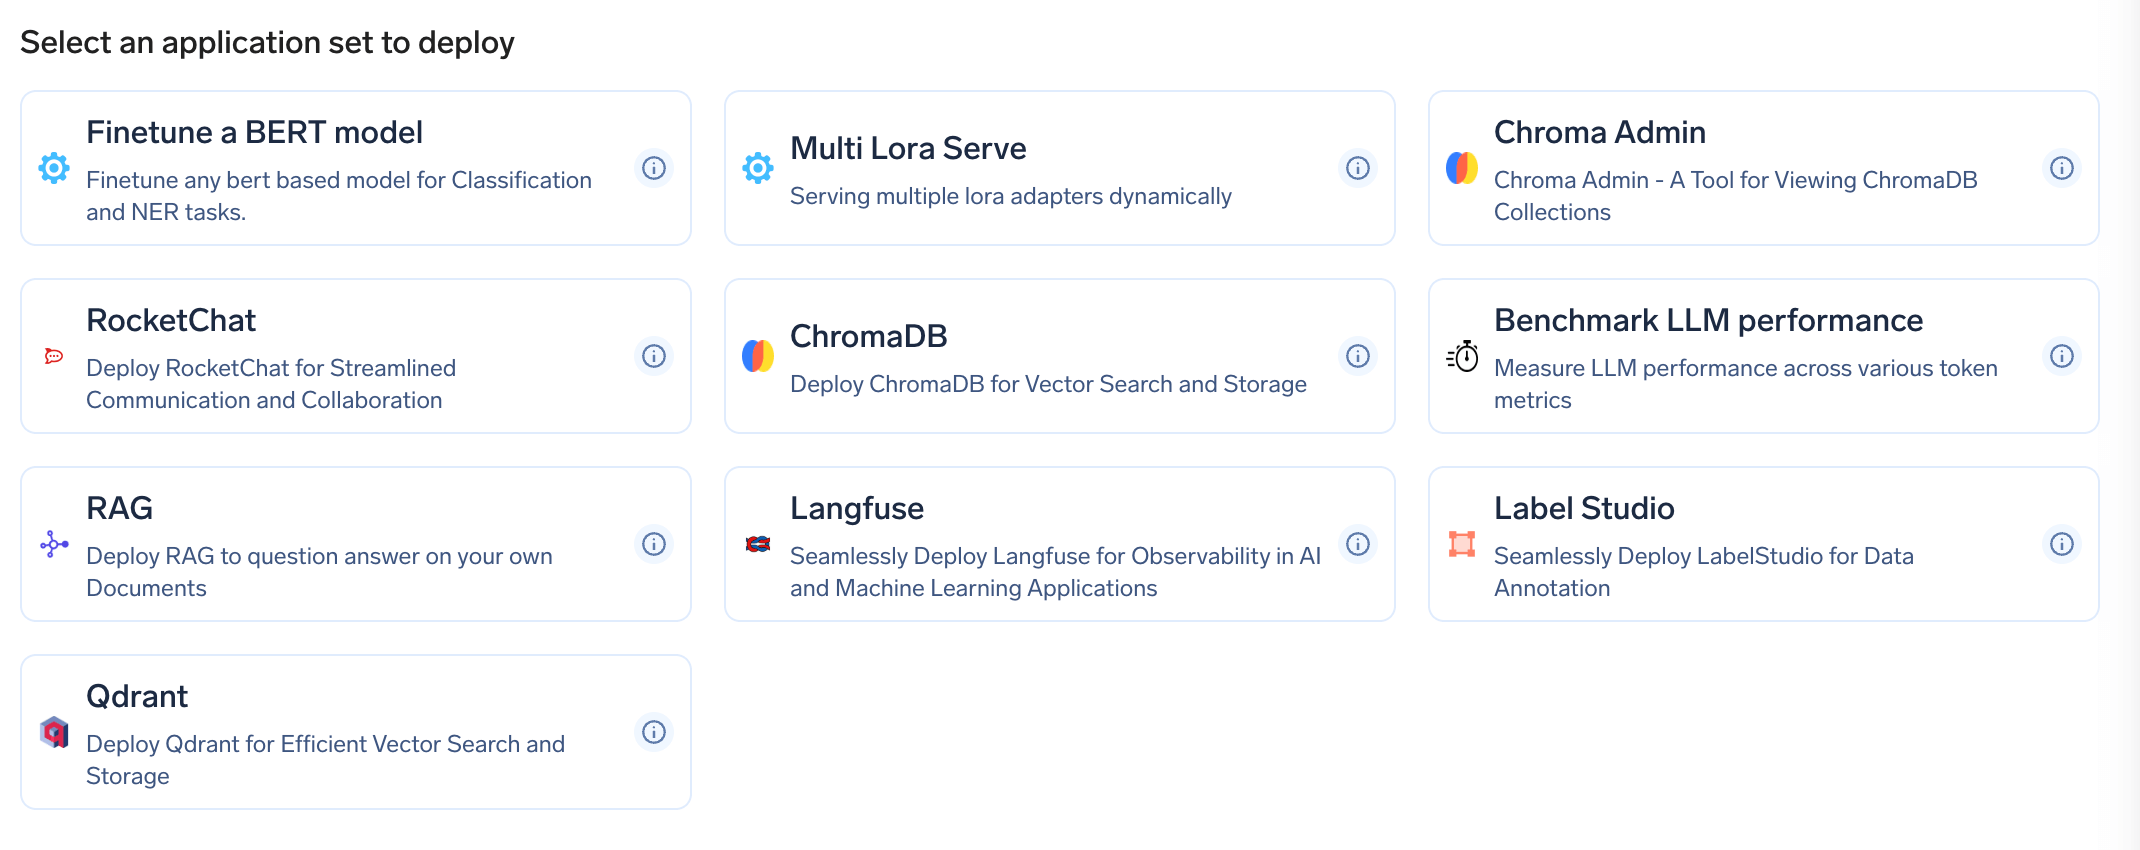Viewport: 2140px width, 850px height.
Task: Open the info icon on the Qdrant card
Action: 654,732
